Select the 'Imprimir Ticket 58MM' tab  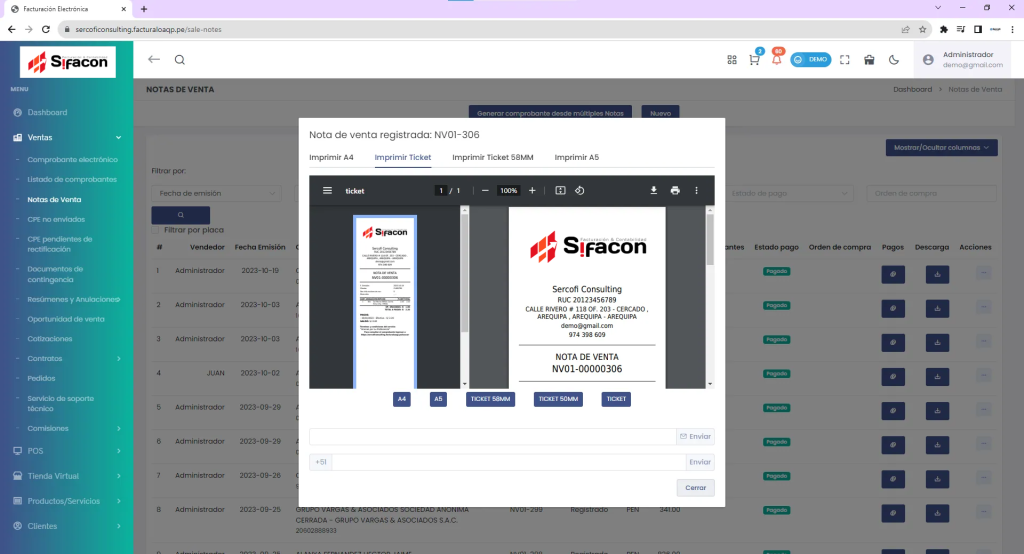[493, 157]
